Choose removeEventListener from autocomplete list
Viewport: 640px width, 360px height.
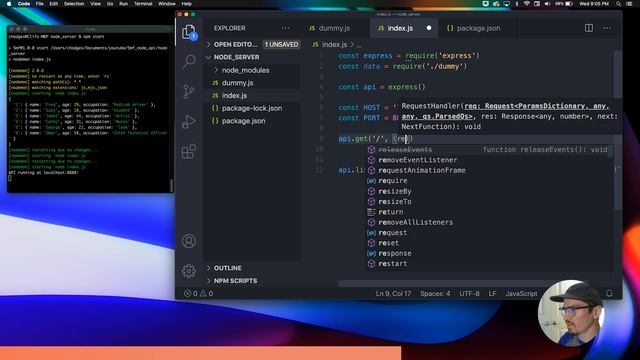(488, 160)
